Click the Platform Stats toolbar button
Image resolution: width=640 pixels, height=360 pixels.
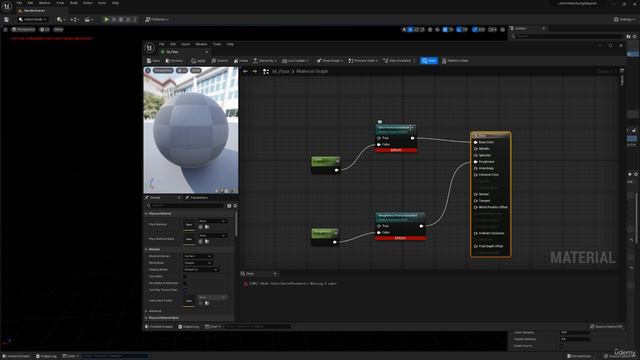(x=455, y=61)
